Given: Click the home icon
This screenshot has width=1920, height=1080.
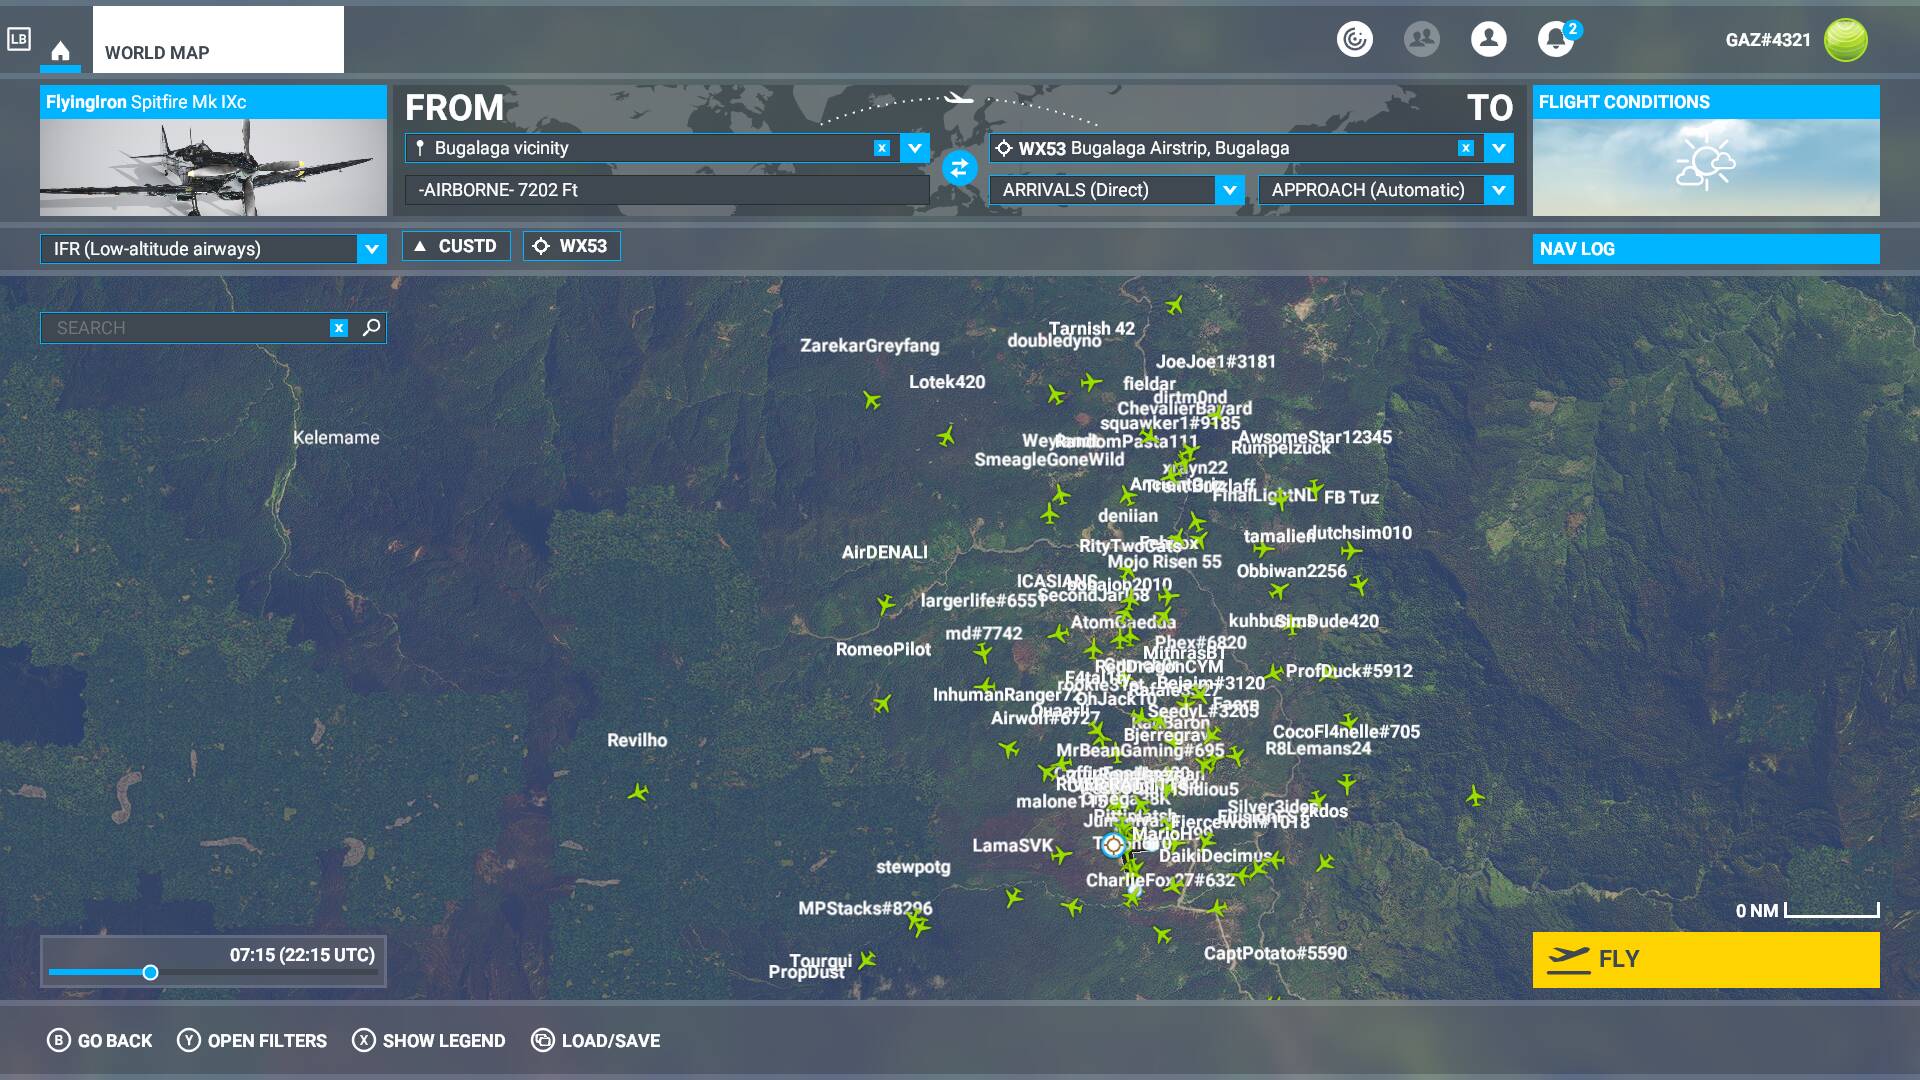Looking at the screenshot, I should (60, 51).
